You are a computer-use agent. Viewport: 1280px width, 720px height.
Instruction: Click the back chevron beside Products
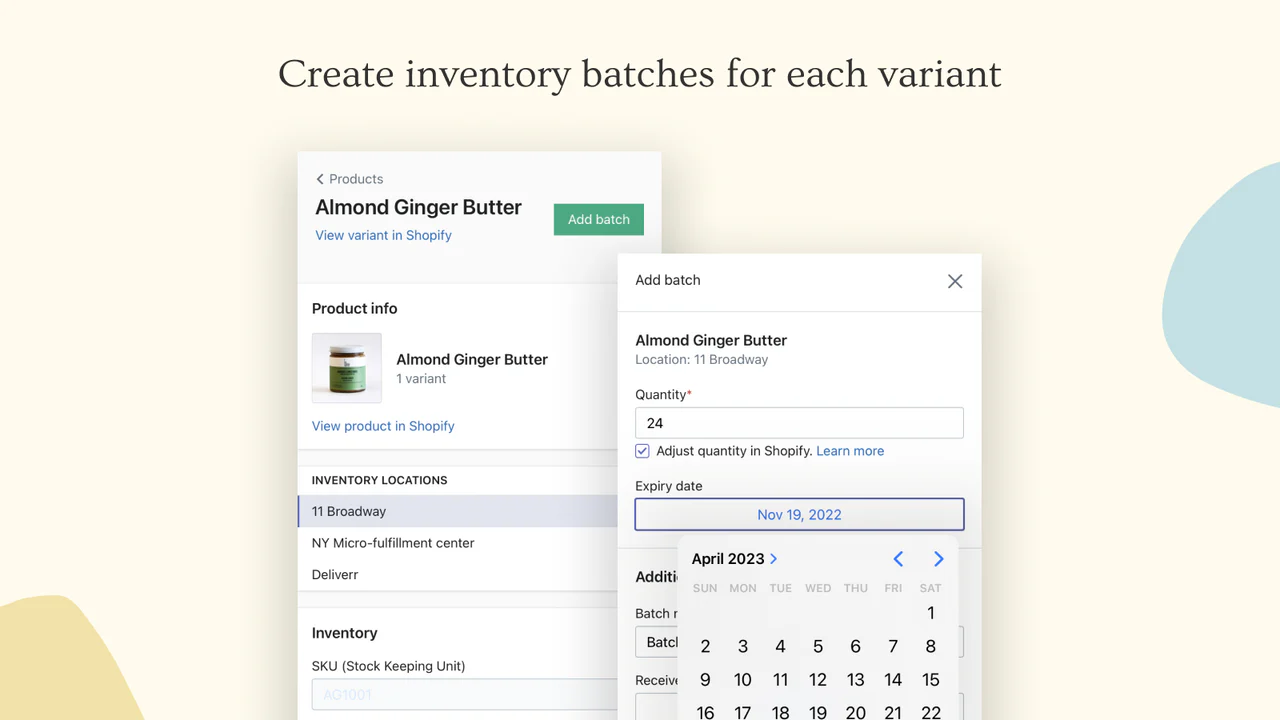(320, 179)
